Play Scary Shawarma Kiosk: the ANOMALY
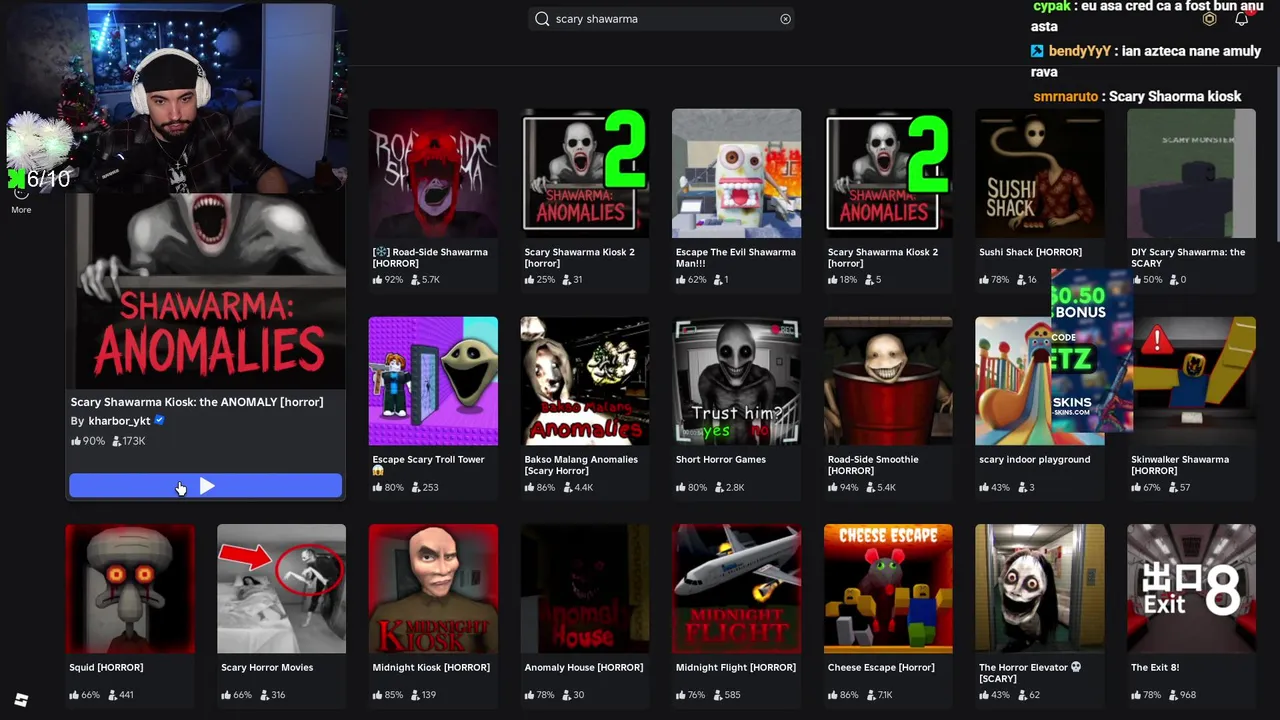This screenshot has width=1280, height=720. click(205, 486)
